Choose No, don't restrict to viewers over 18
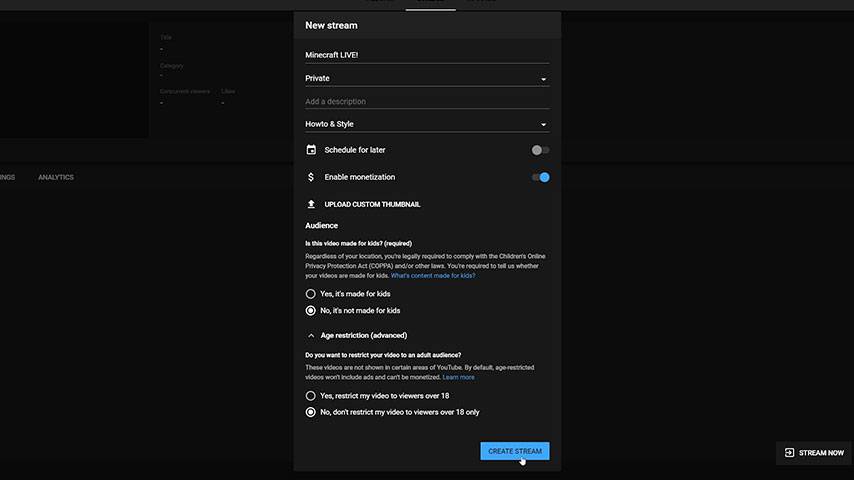Image resolution: width=854 pixels, height=480 pixels. 310,412
